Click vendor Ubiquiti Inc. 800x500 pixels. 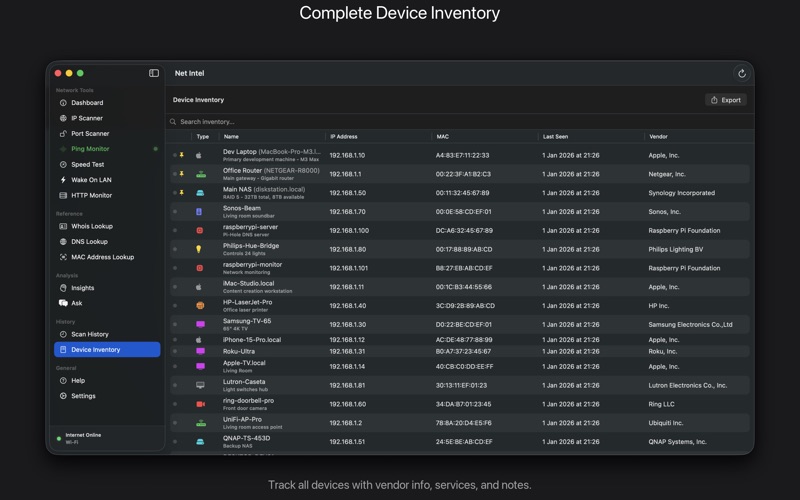pyautogui.click(x=665, y=423)
